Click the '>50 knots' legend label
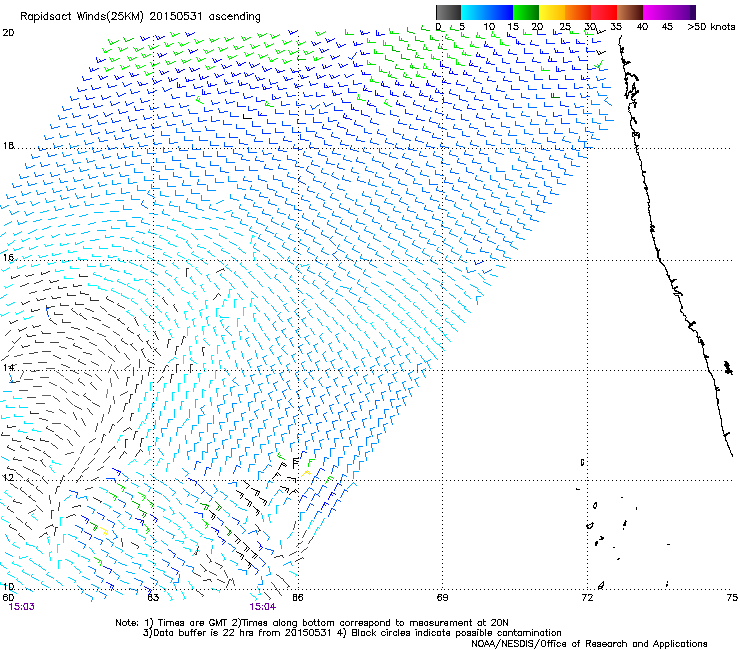 [711, 27]
